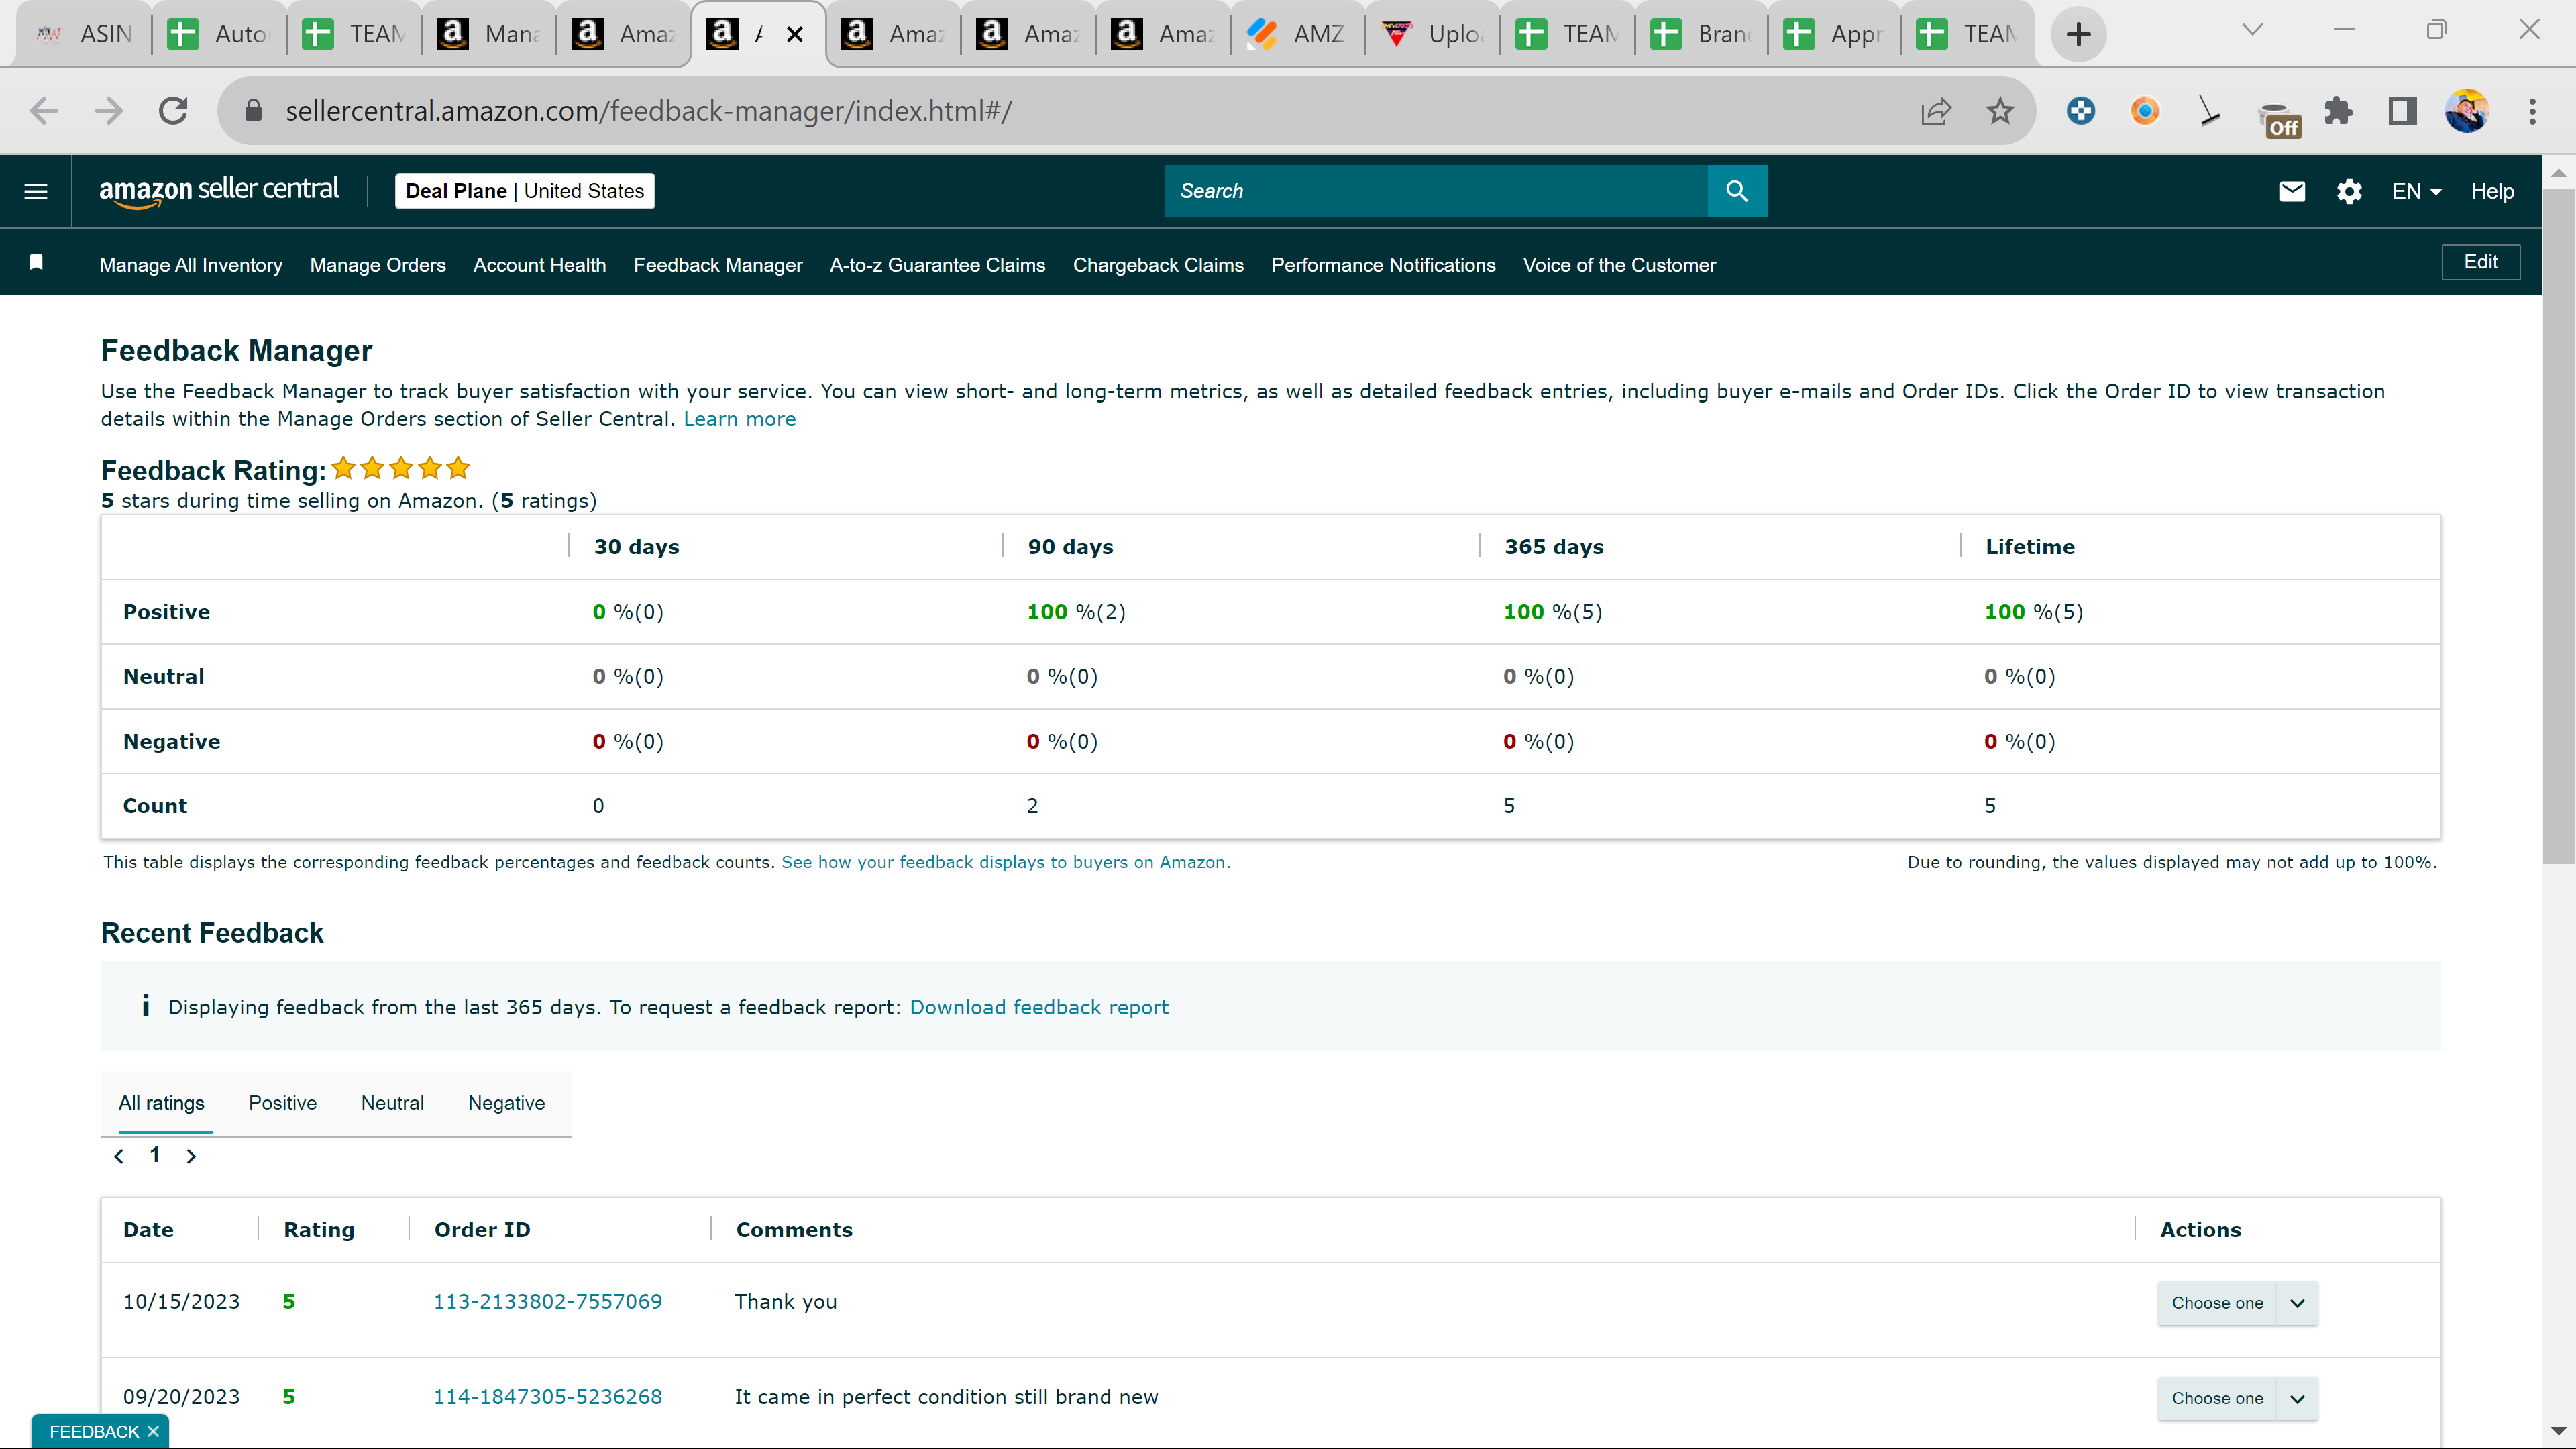Select the Neutral ratings tab

393,1103
